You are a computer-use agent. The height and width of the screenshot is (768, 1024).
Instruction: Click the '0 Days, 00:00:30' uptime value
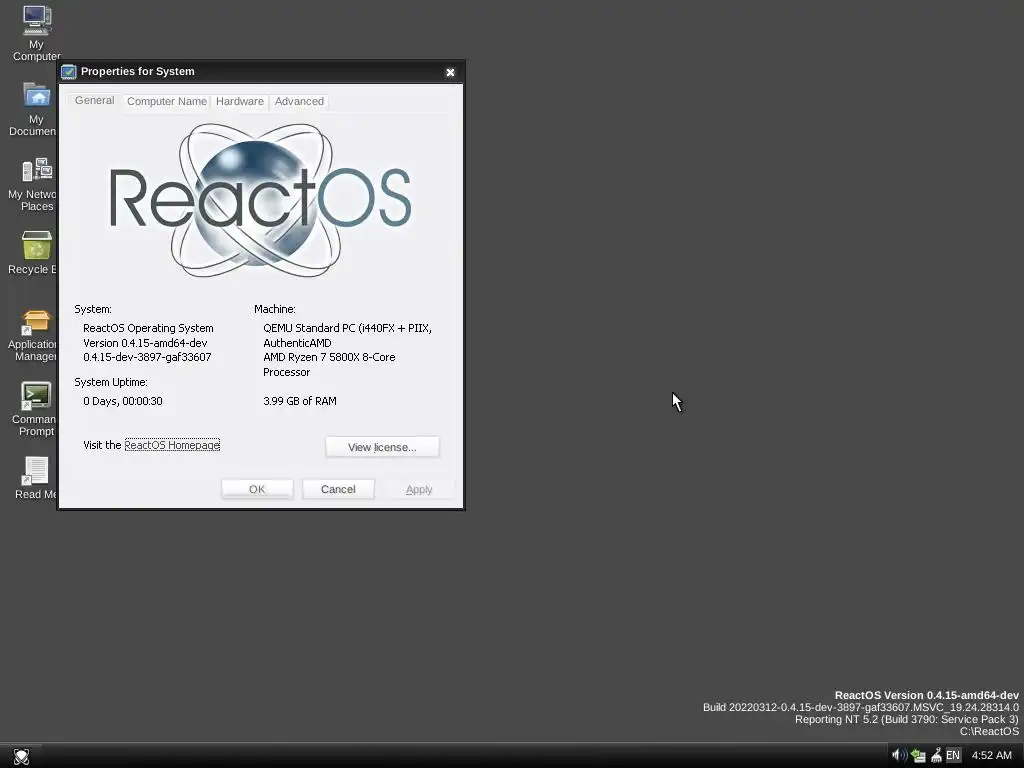[x=123, y=401]
